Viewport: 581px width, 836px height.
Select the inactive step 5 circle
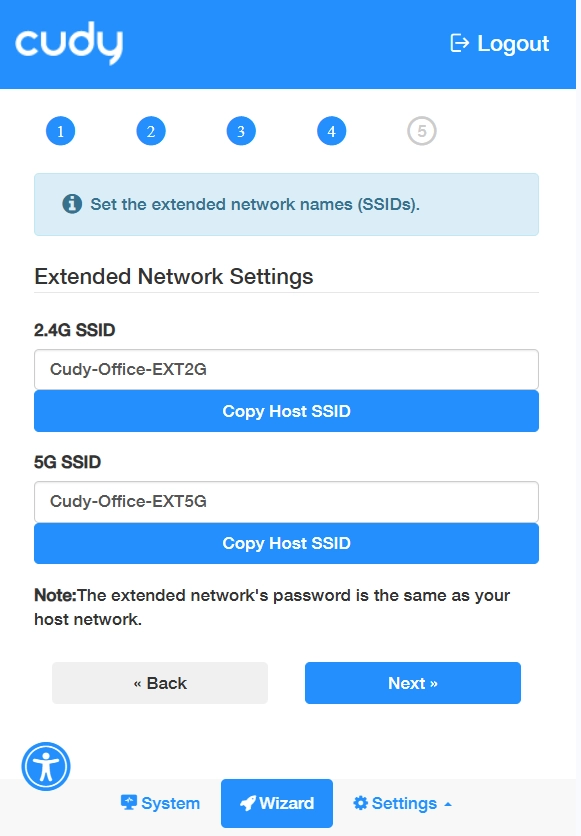(422, 131)
